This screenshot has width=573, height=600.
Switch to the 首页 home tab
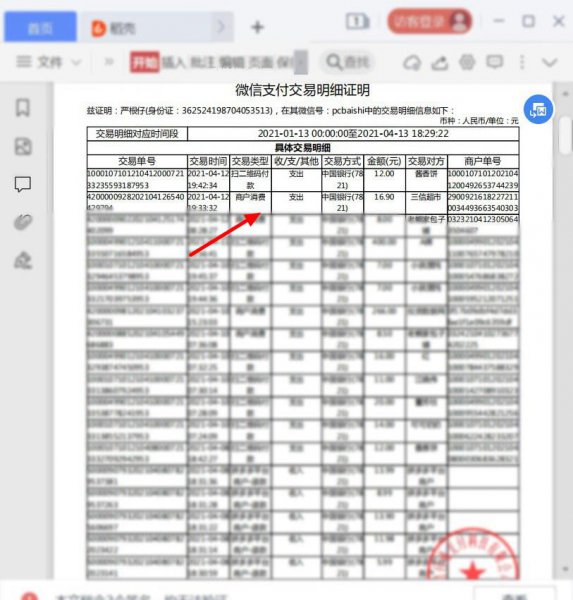[40, 27]
